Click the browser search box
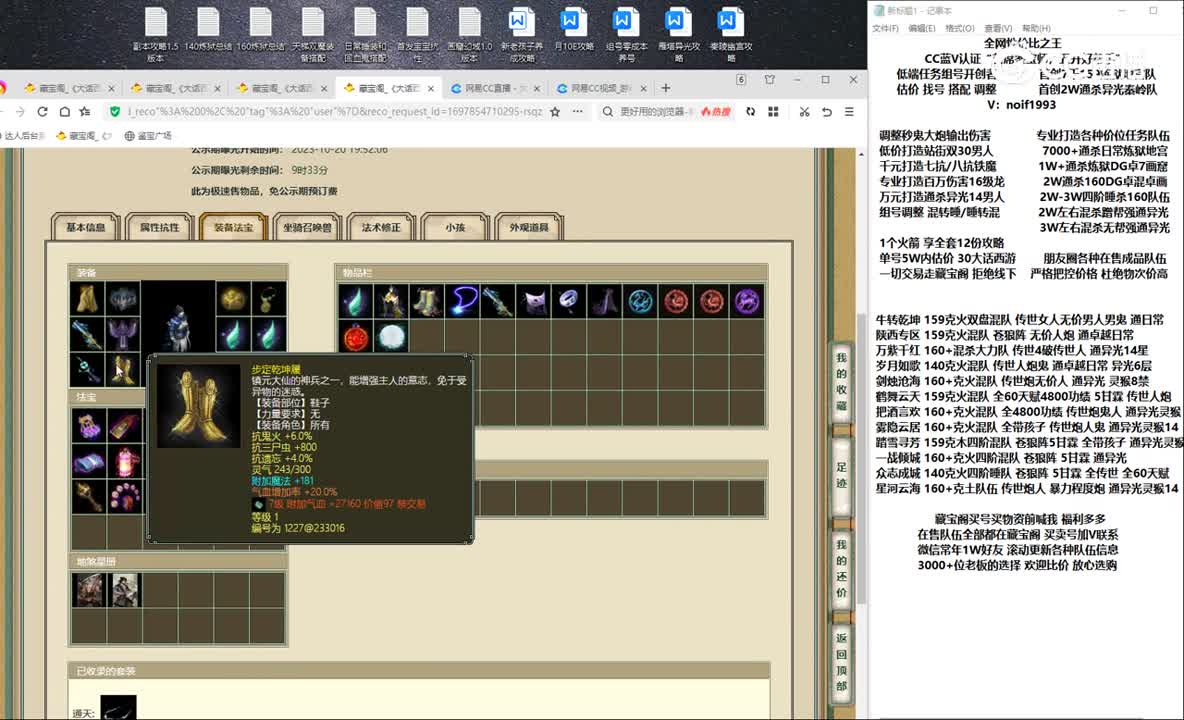Image resolution: width=1184 pixels, height=720 pixels. point(653,112)
